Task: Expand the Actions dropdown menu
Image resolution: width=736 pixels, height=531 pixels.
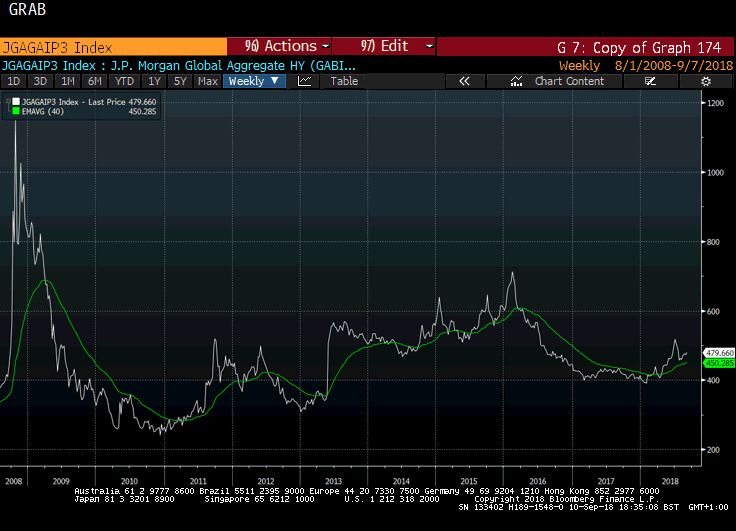Action: coord(279,46)
